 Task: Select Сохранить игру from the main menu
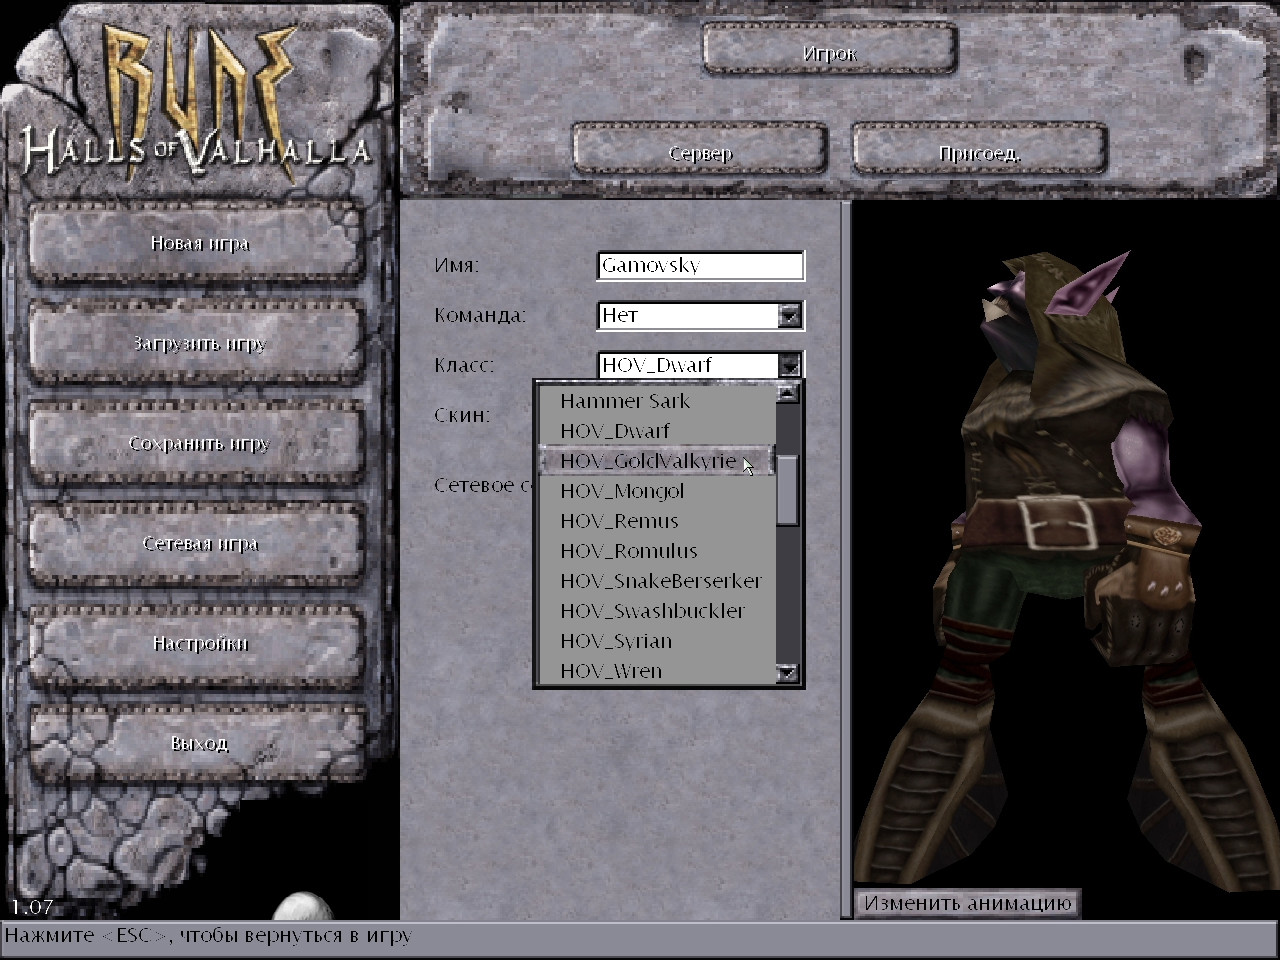[199, 443]
